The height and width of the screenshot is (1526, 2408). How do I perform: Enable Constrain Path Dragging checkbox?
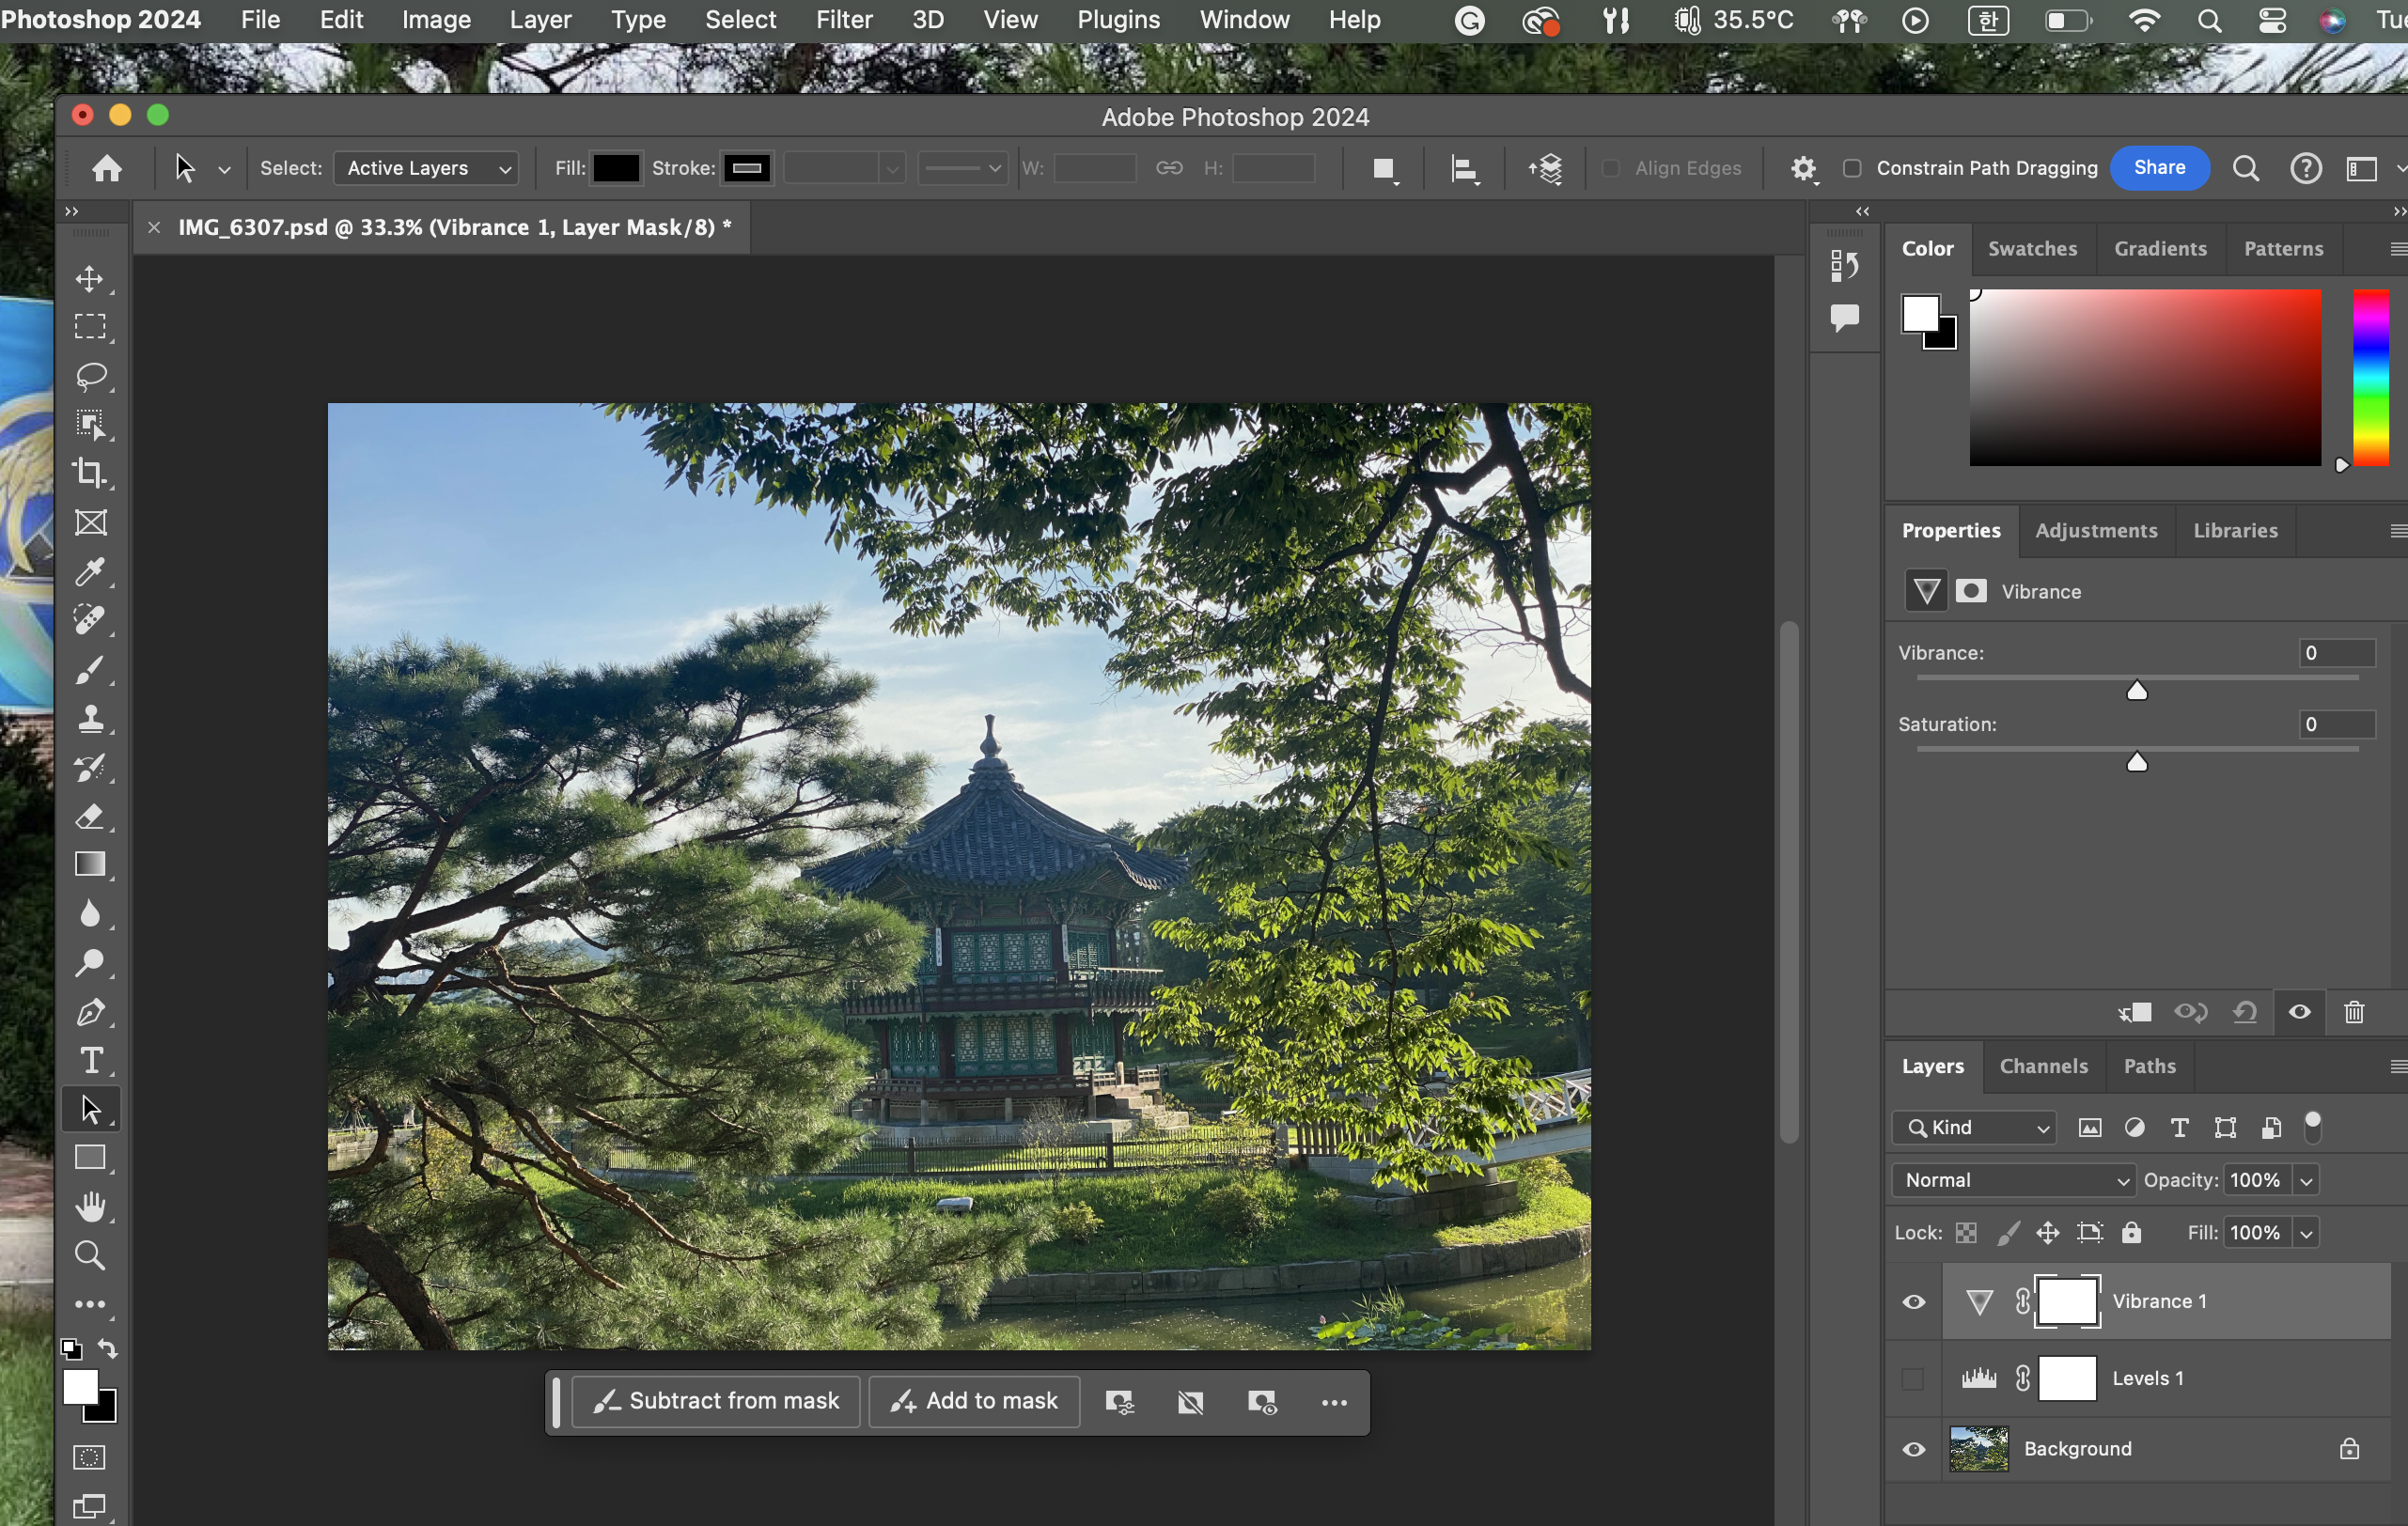coord(1852,168)
